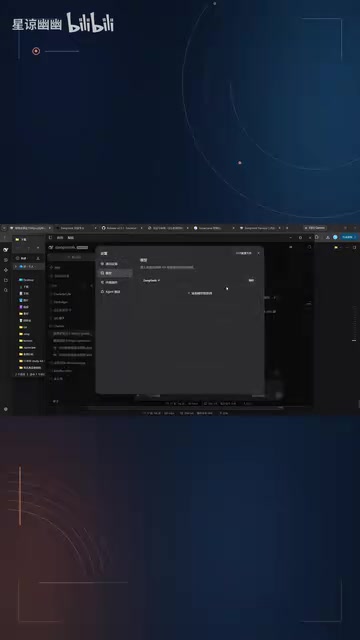The height and width of the screenshot is (640, 360).
Task: Click the search icon in left sidebar
Action: pyautogui.click(x=6, y=290)
